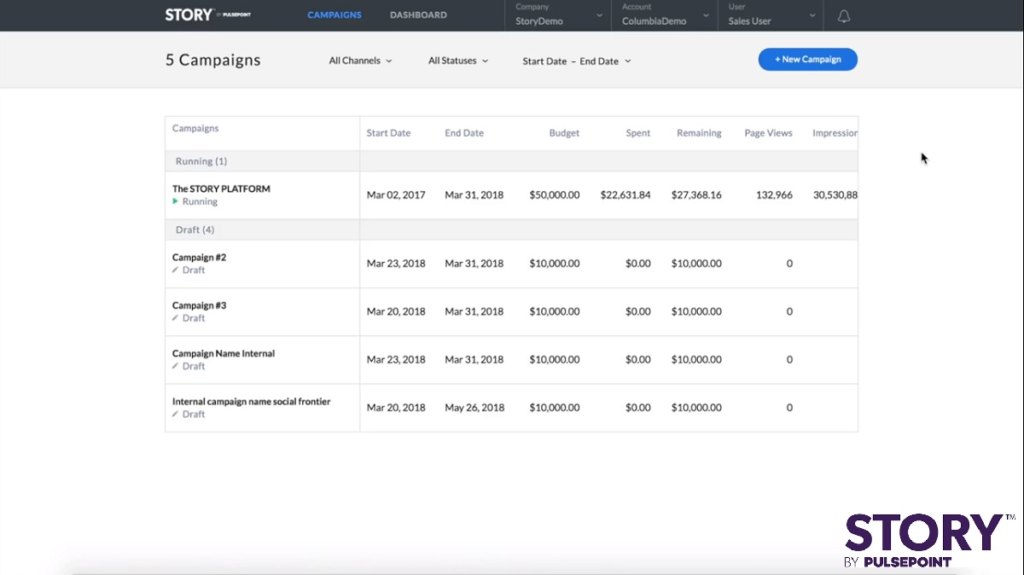Click the New Campaign button

[807, 59]
